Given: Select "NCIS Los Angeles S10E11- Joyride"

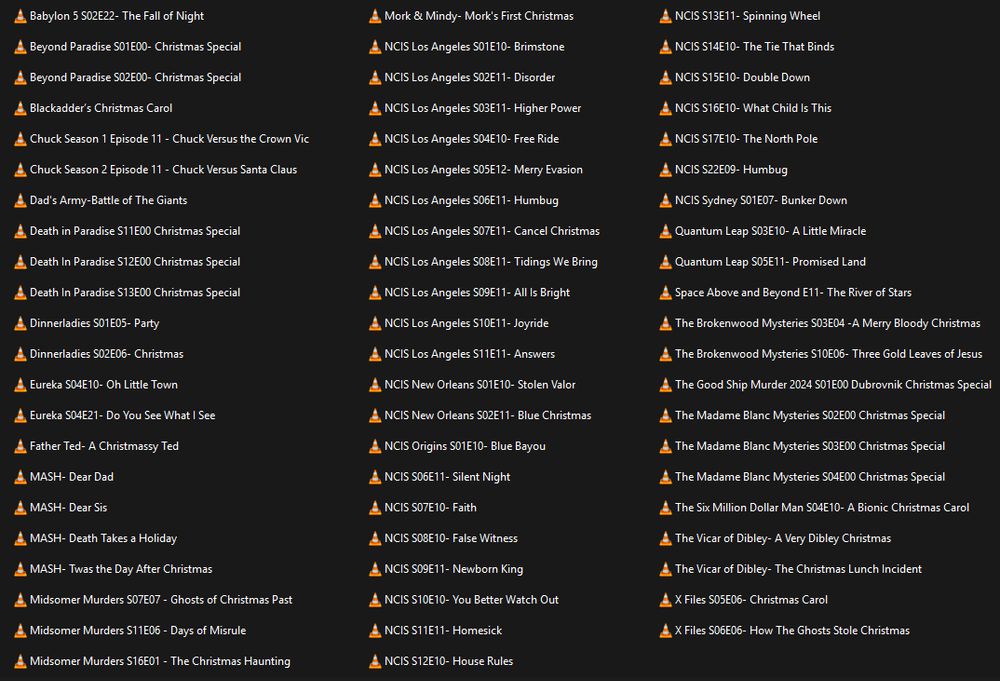Looking at the screenshot, I should (466, 323).
